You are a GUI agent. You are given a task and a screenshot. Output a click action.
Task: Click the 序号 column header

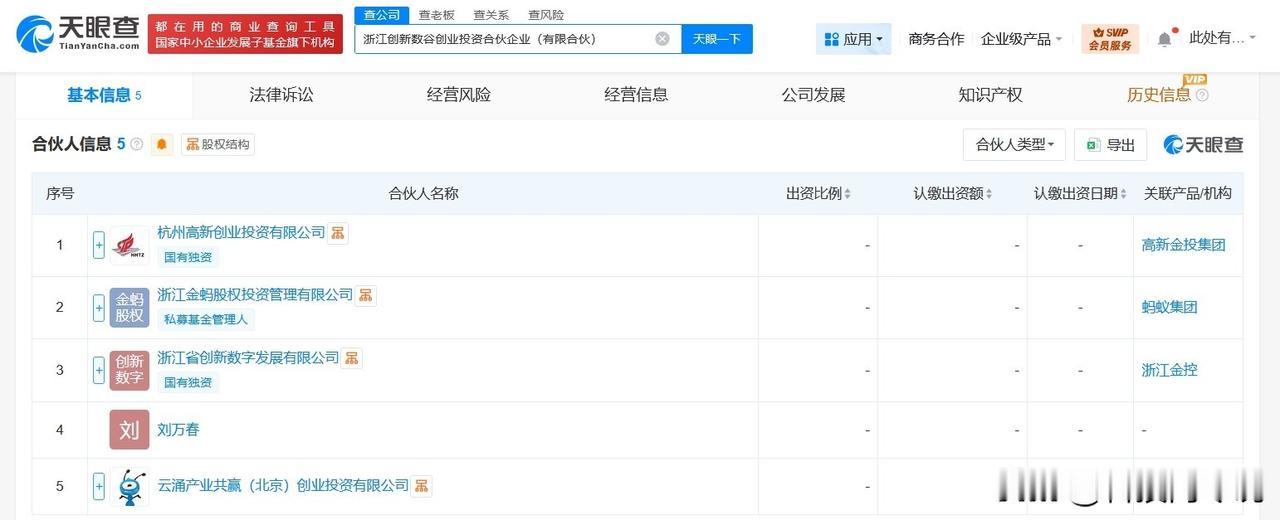click(60, 194)
